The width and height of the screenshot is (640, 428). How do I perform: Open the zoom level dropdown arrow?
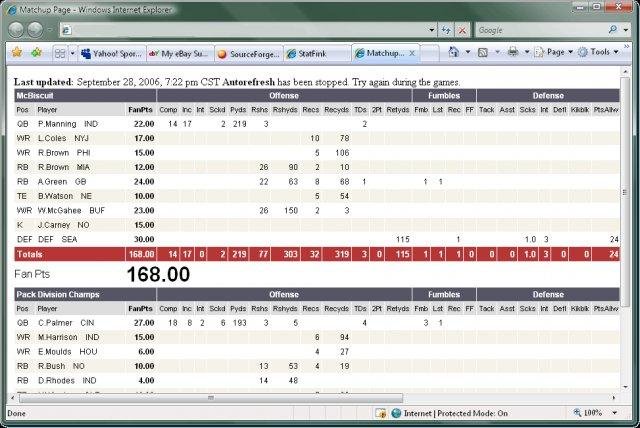pos(615,413)
